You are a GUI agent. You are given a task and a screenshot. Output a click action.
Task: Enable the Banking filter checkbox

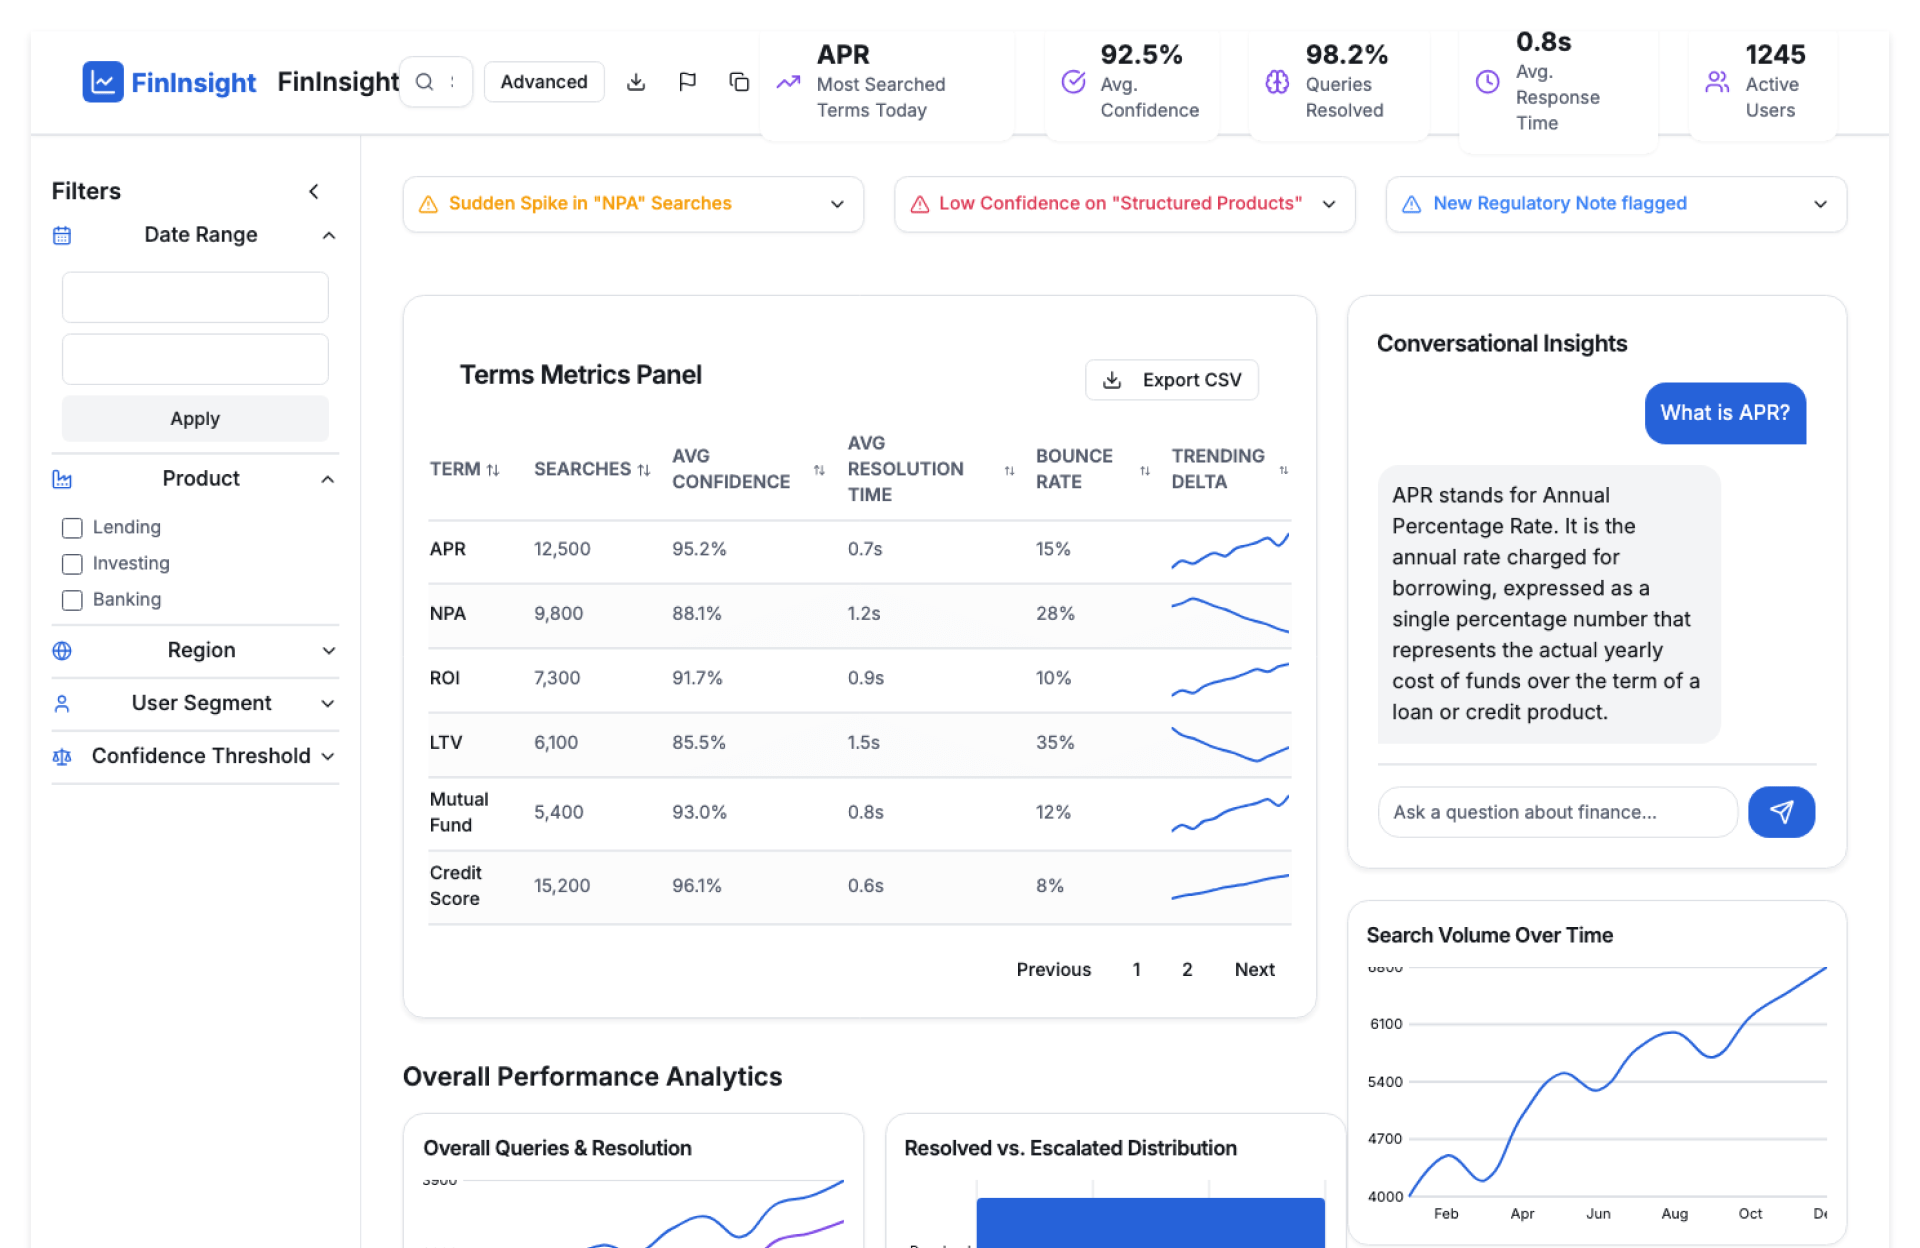(72, 600)
